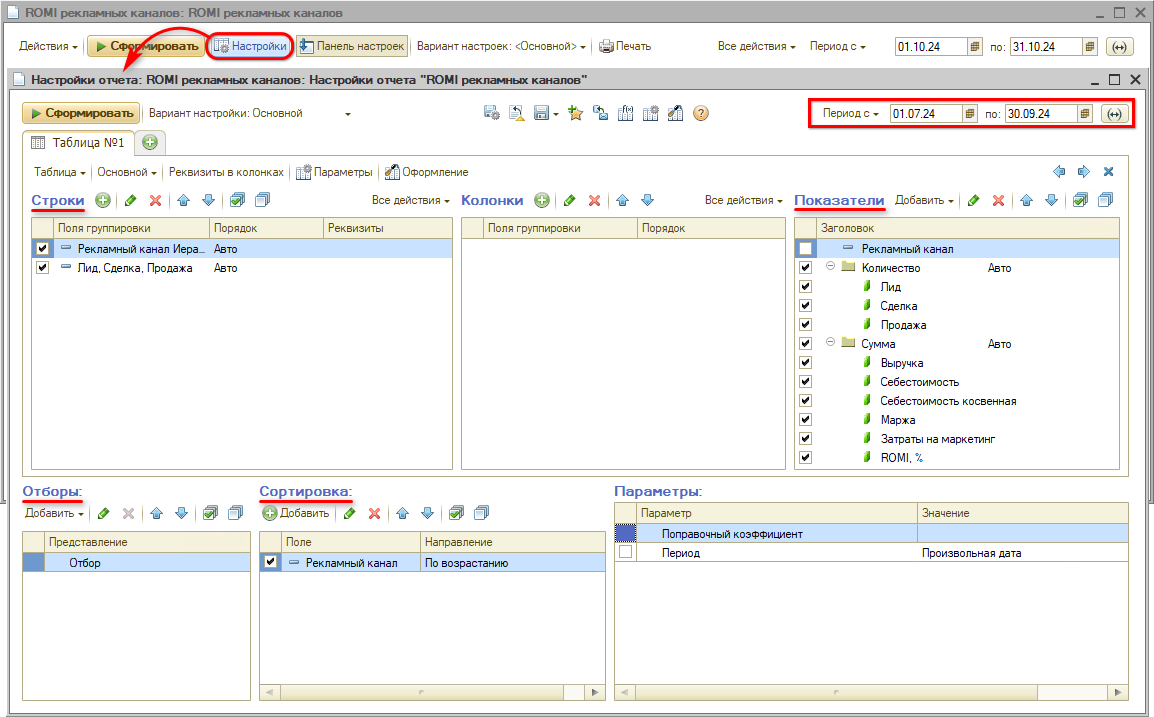Screen dimensions: 1154x717
Task: Add a new row grouping in Строки
Action: [x=103, y=200]
